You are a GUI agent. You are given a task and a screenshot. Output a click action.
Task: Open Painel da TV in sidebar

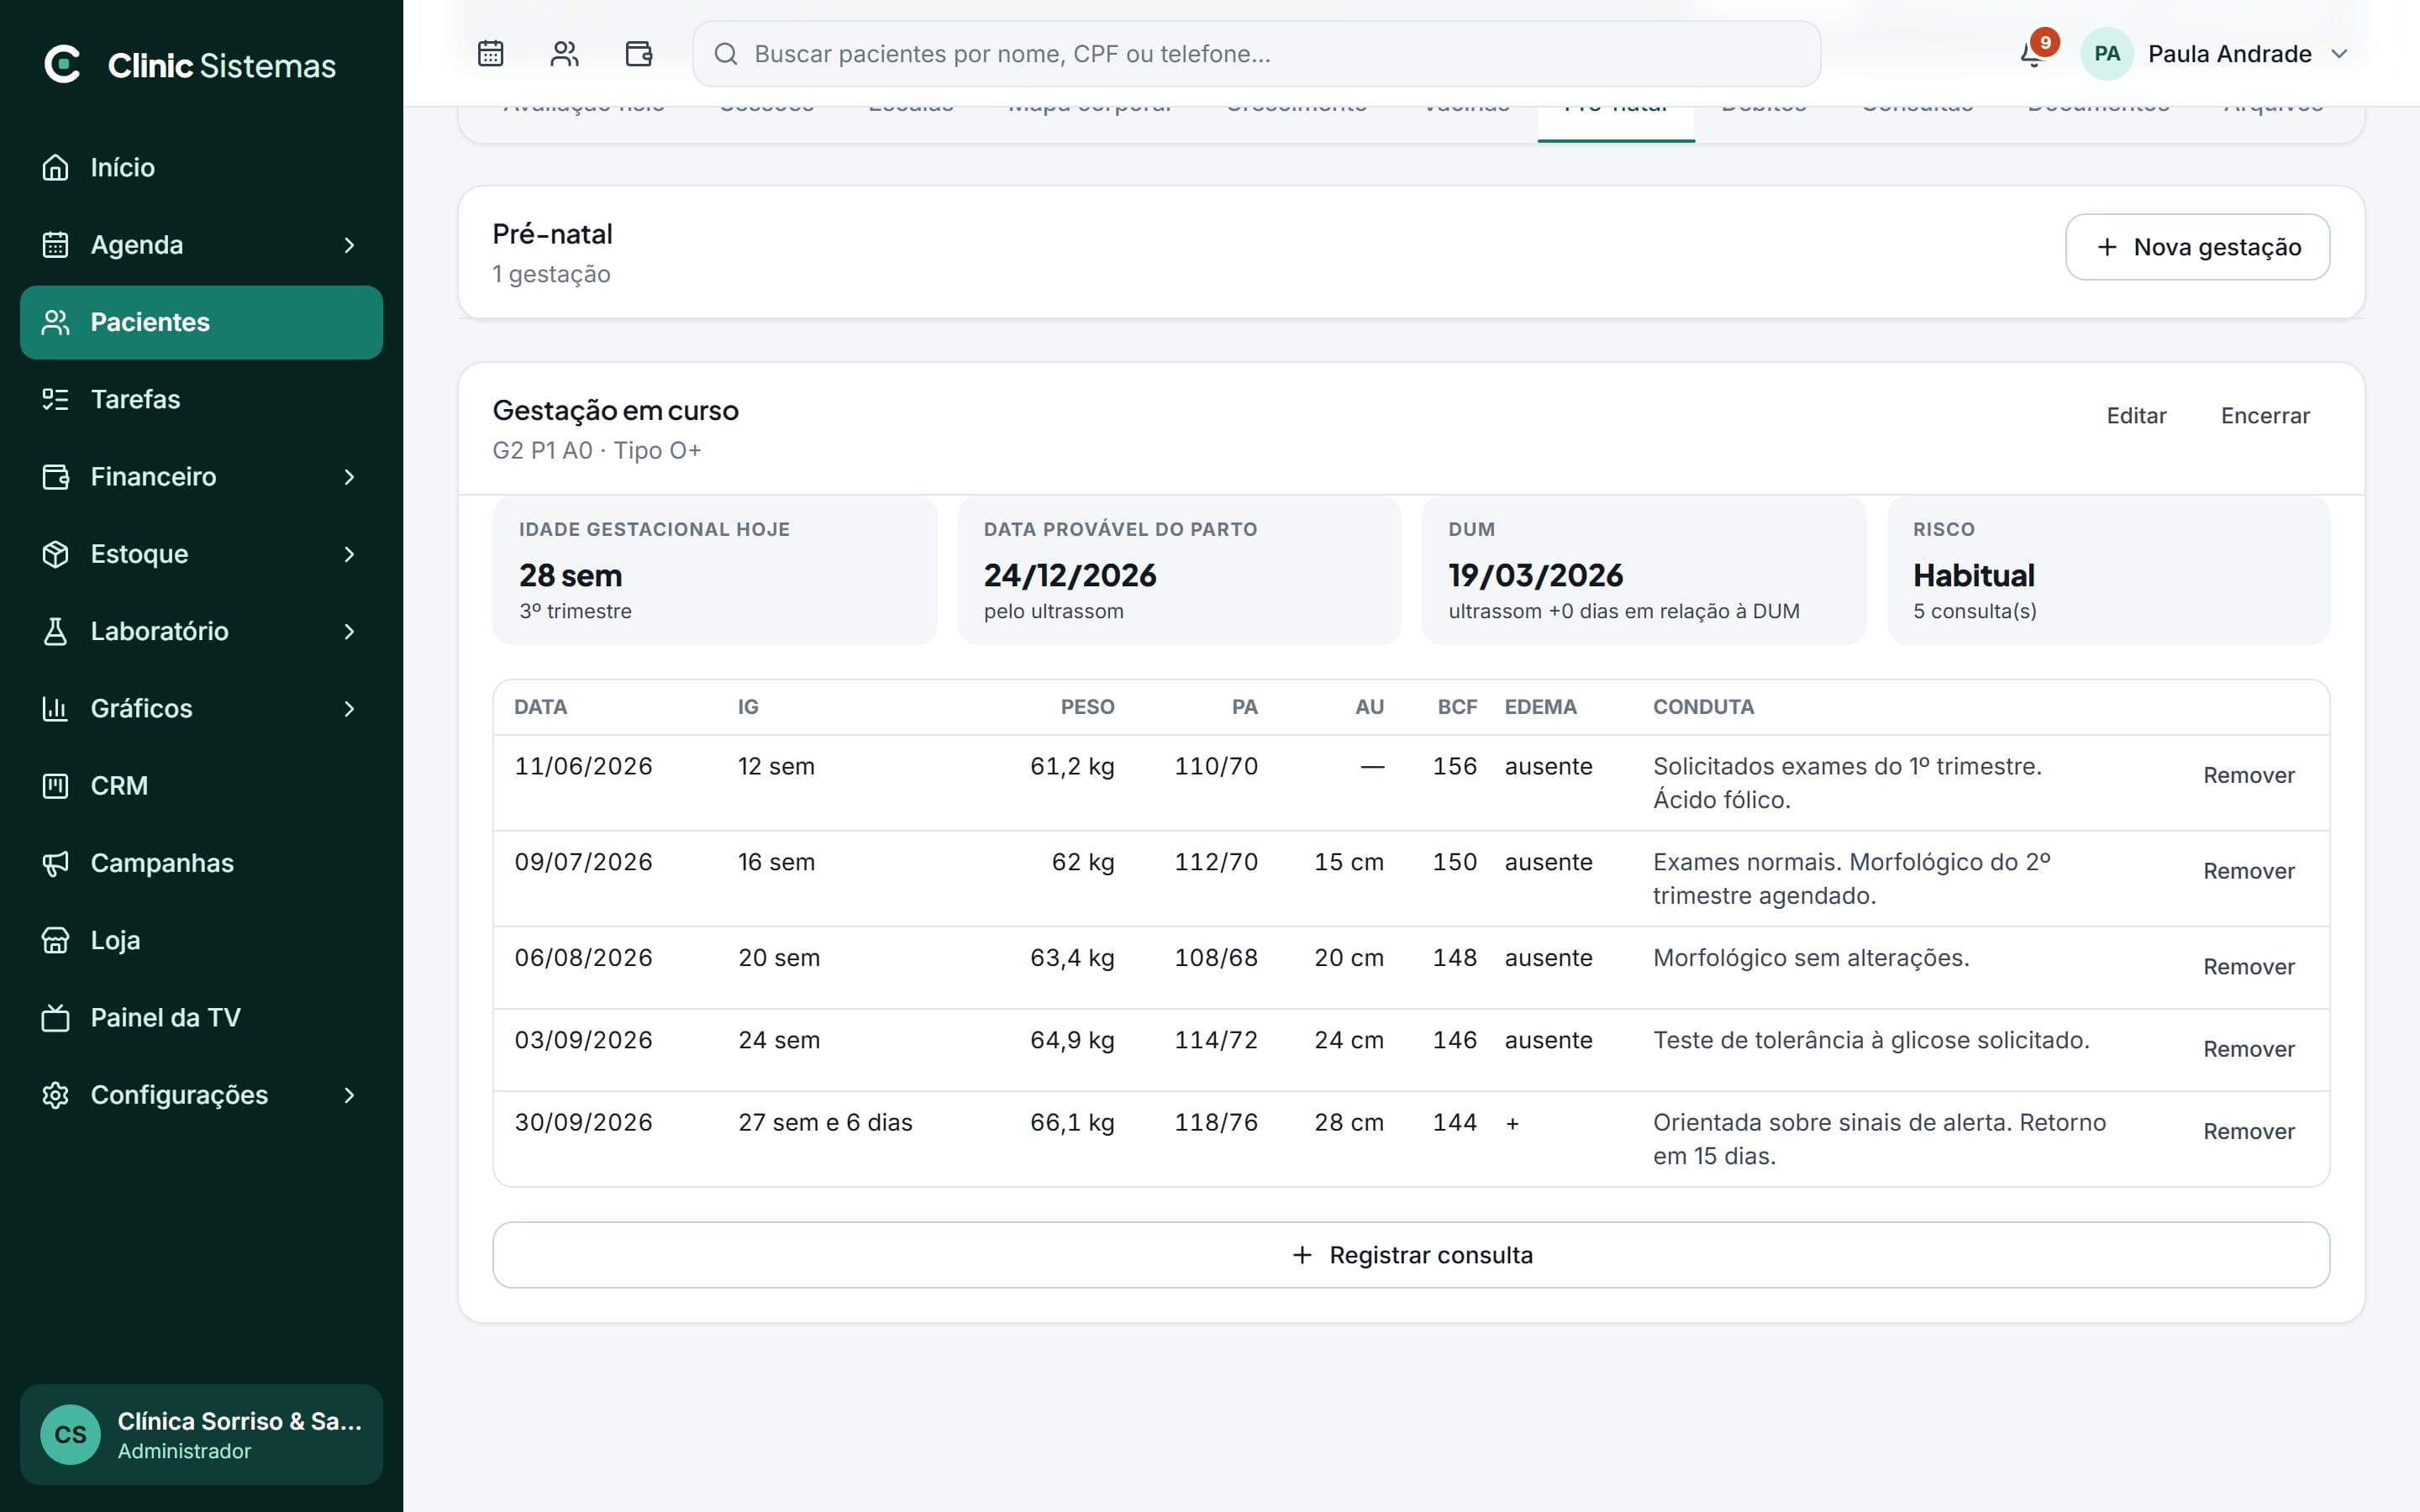[201, 1018]
